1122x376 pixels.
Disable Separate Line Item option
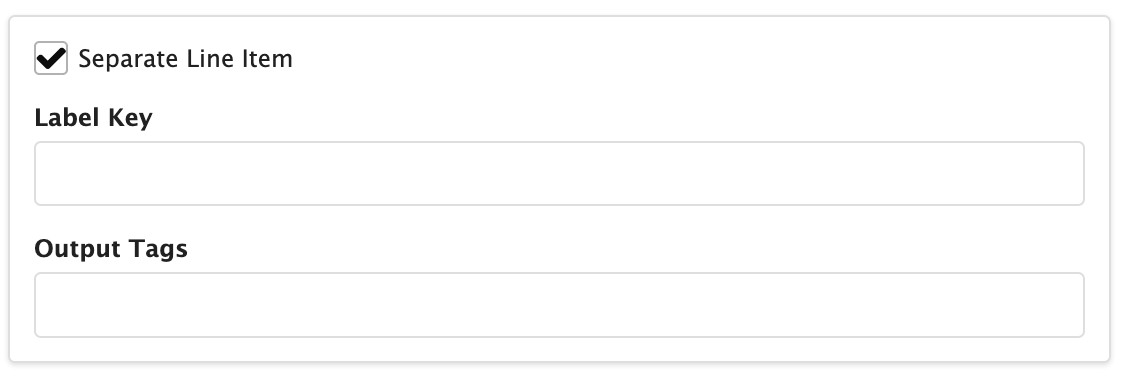(51, 58)
